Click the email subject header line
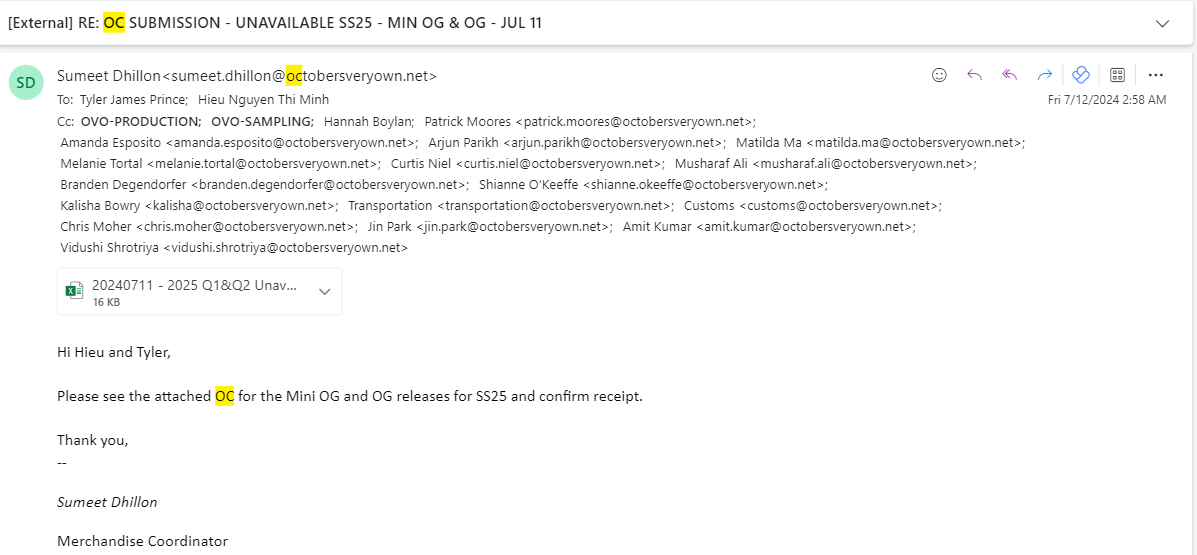Viewport: 1197px width, 555px height. pyautogui.click(x=275, y=23)
